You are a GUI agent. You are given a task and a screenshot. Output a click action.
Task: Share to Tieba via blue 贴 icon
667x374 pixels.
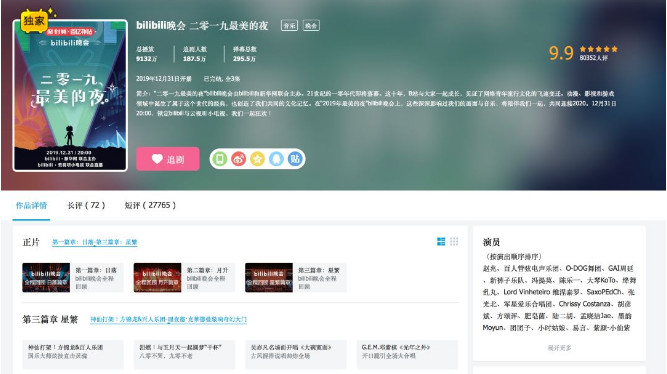pyautogui.click(x=295, y=159)
